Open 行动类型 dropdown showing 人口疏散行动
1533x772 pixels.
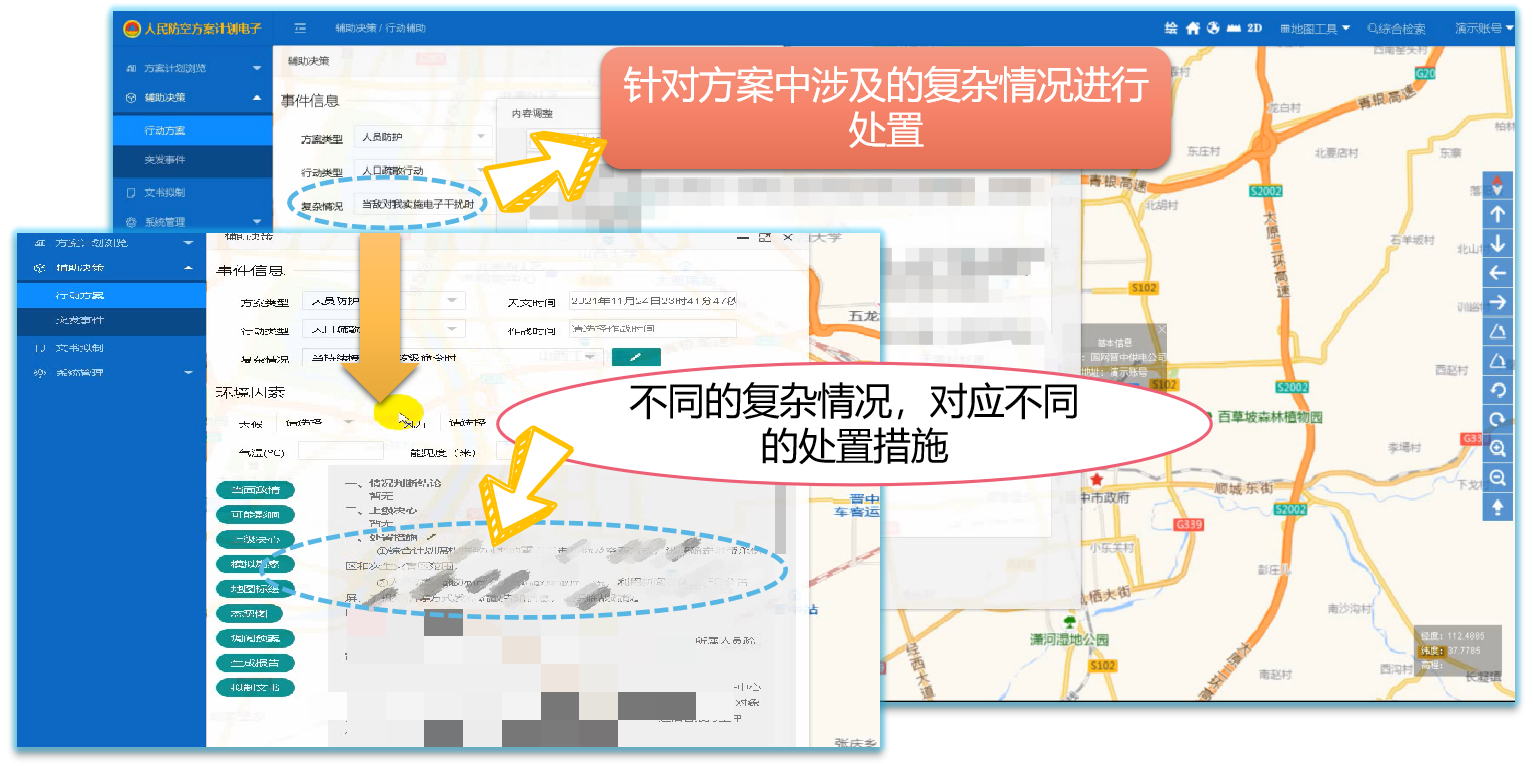click(422, 171)
